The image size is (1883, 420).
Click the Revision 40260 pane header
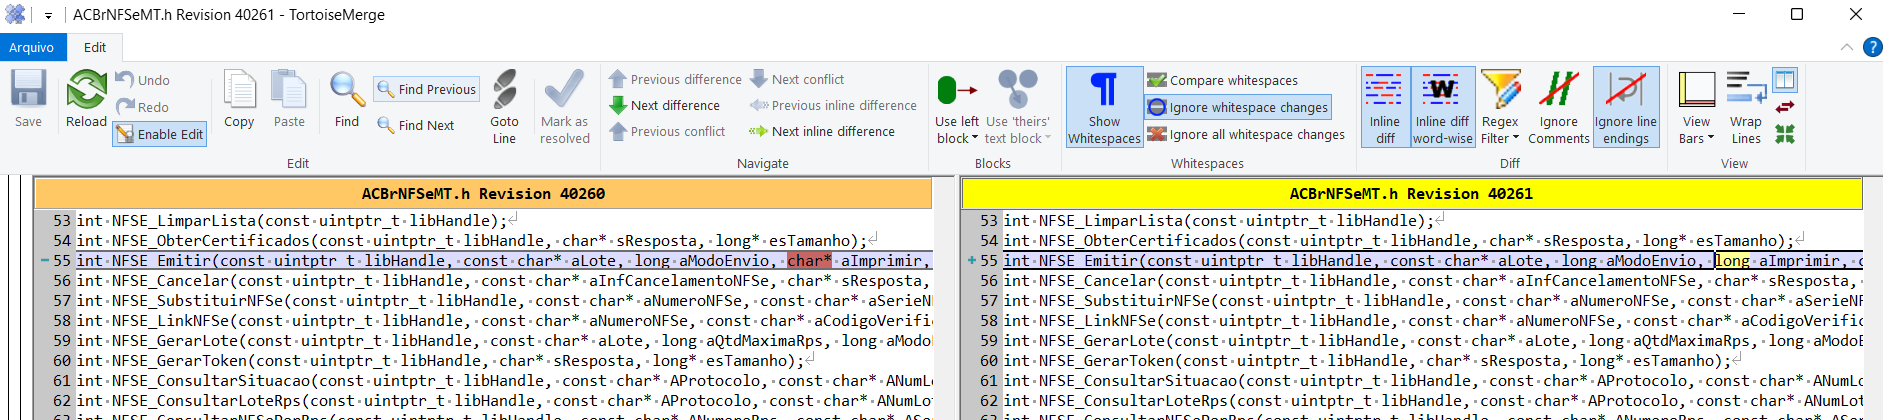[x=483, y=193]
